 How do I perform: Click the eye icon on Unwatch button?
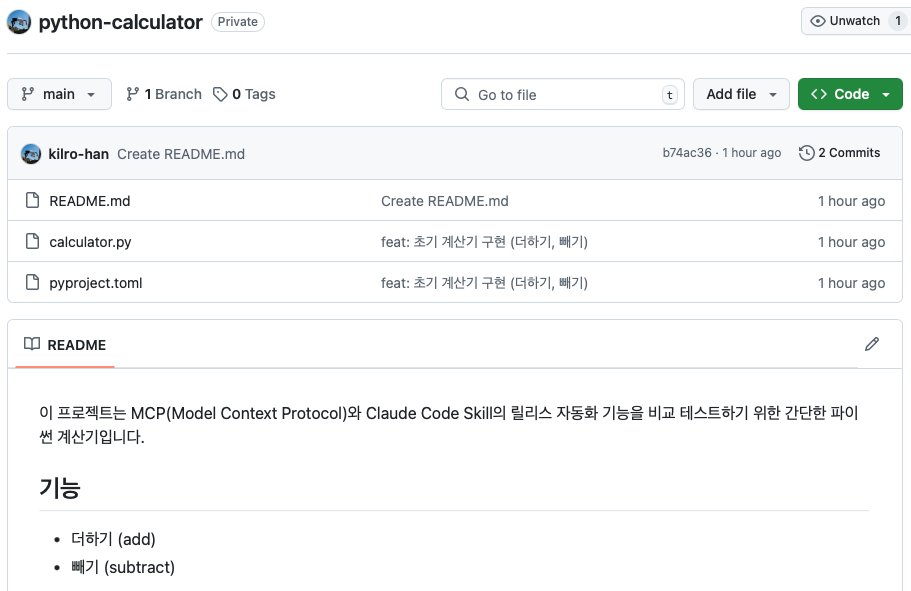coord(817,22)
